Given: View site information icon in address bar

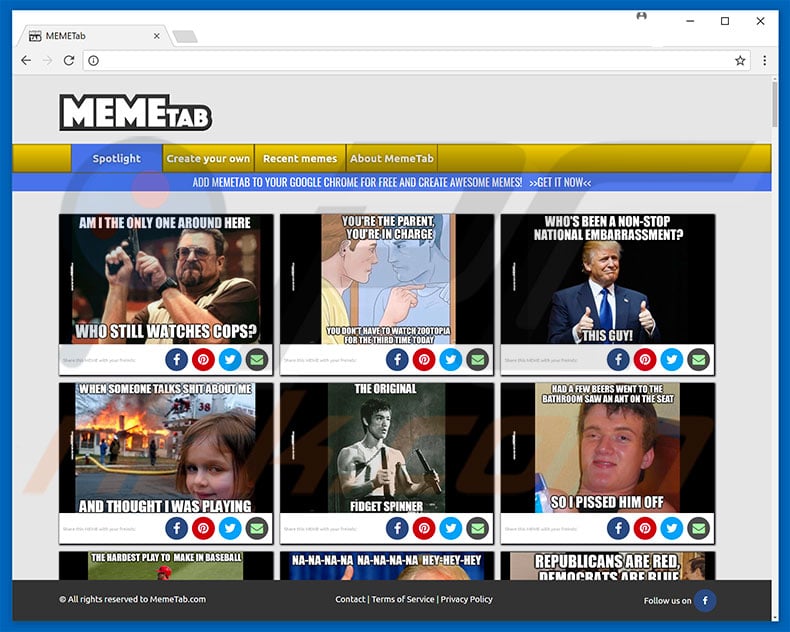Looking at the screenshot, I should coord(93,60).
